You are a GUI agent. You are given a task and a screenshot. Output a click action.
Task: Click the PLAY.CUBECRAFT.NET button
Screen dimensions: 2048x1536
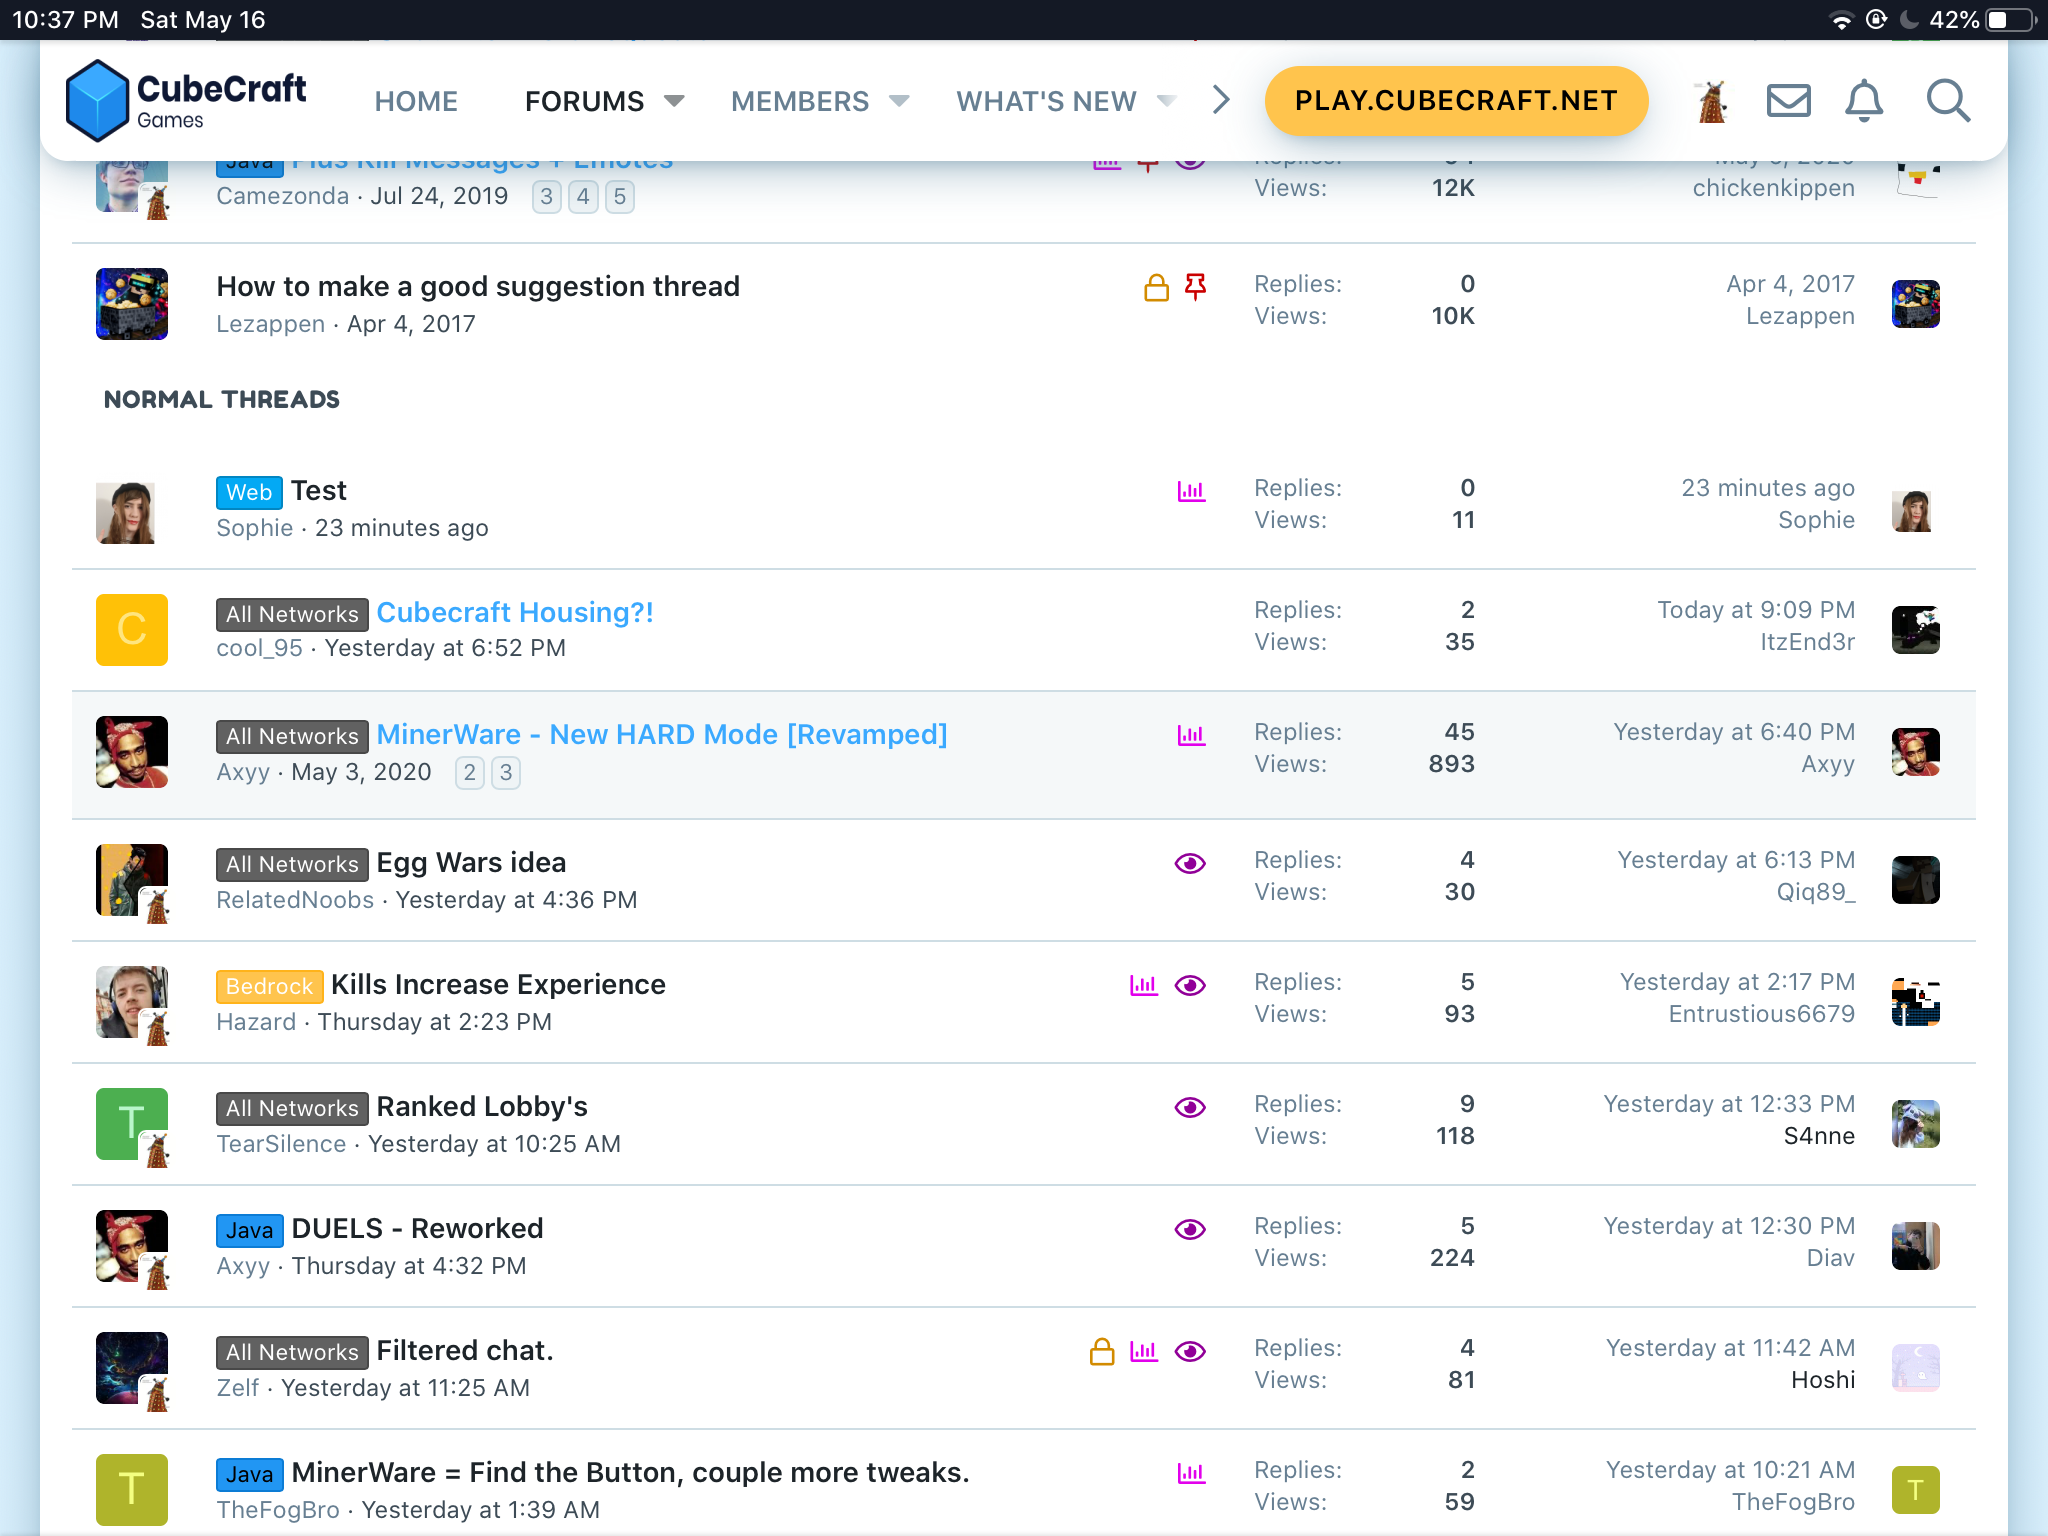(1456, 100)
